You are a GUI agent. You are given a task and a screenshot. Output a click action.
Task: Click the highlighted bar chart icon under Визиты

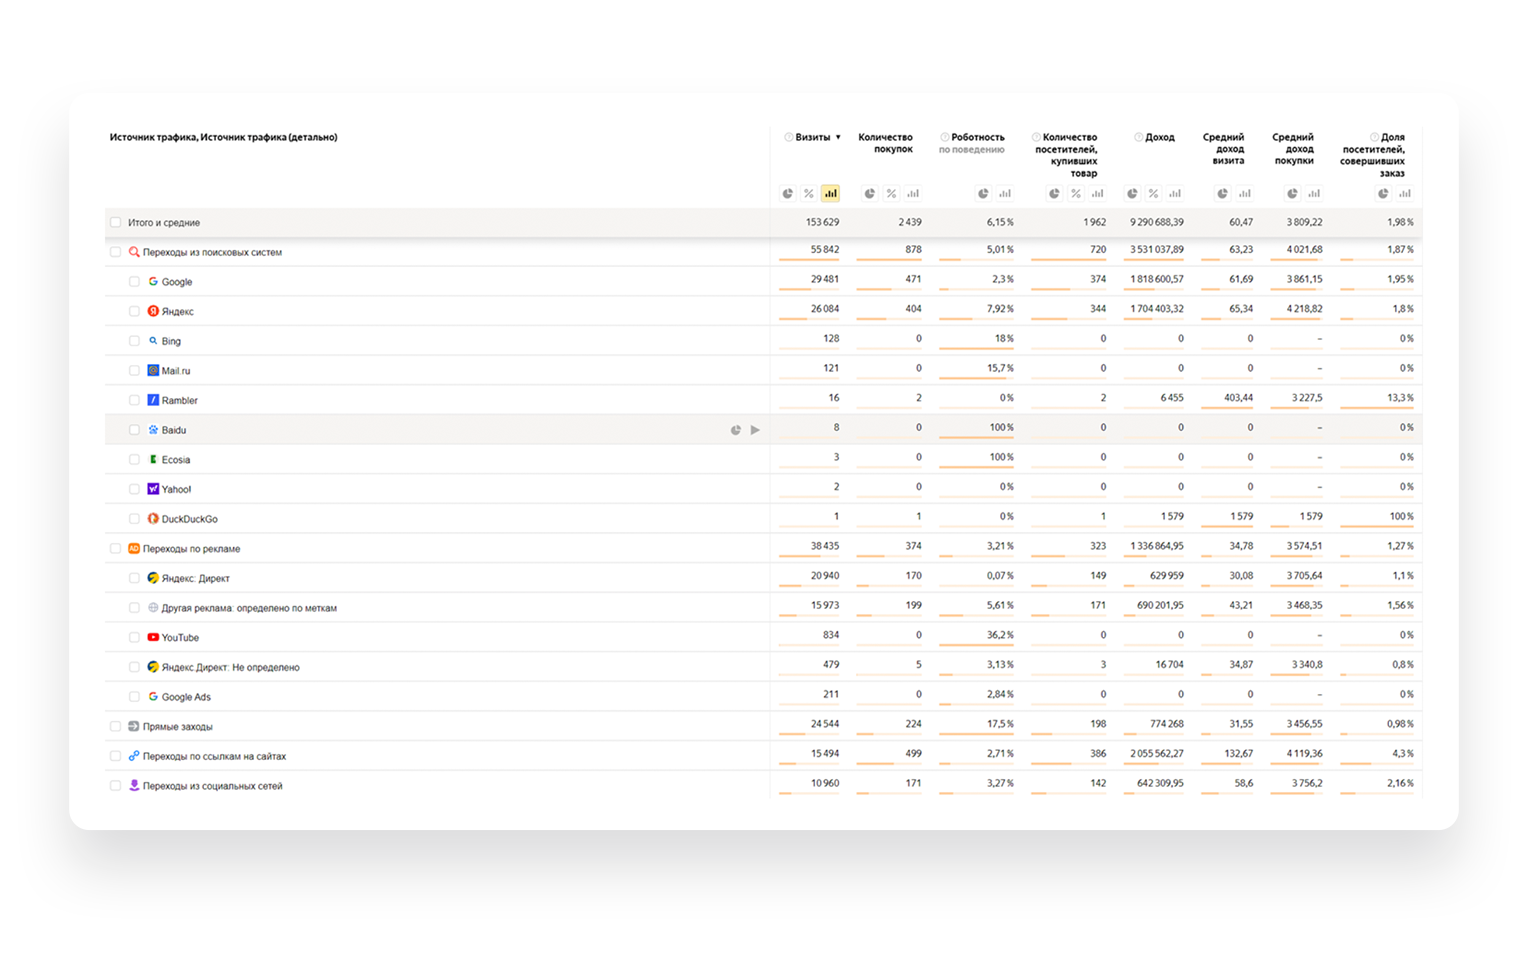click(830, 194)
